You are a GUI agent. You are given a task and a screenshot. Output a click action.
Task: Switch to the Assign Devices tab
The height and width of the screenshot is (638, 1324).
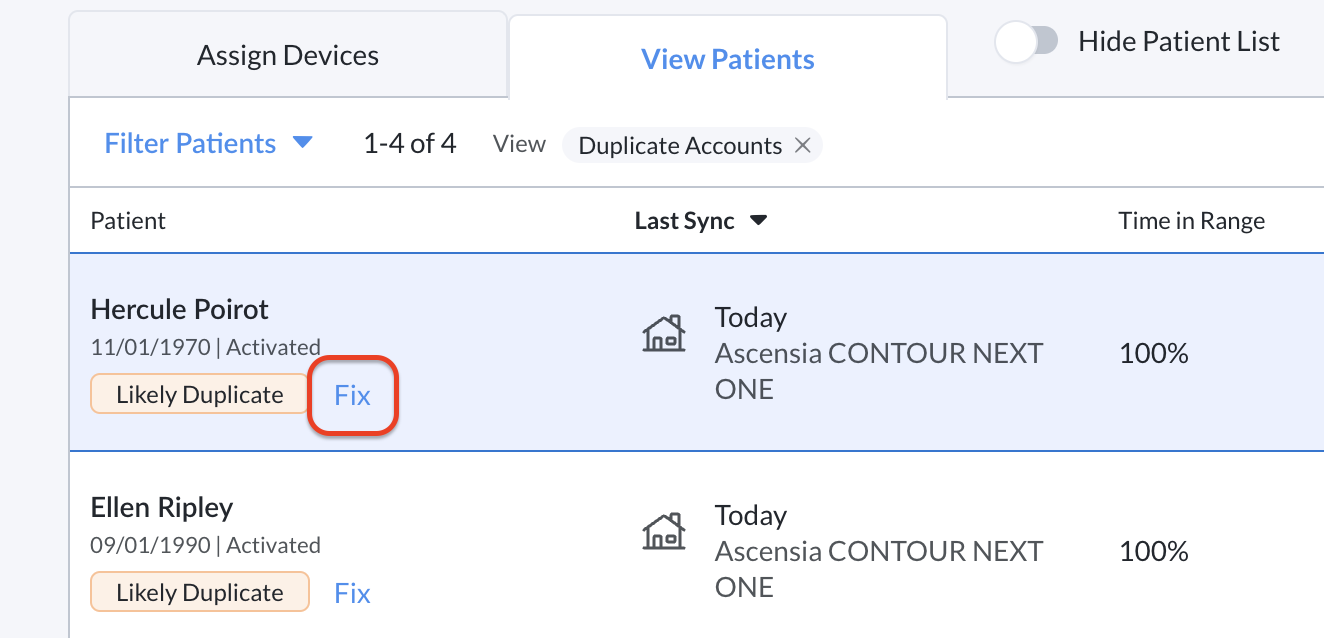pyautogui.click(x=287, y=55)
